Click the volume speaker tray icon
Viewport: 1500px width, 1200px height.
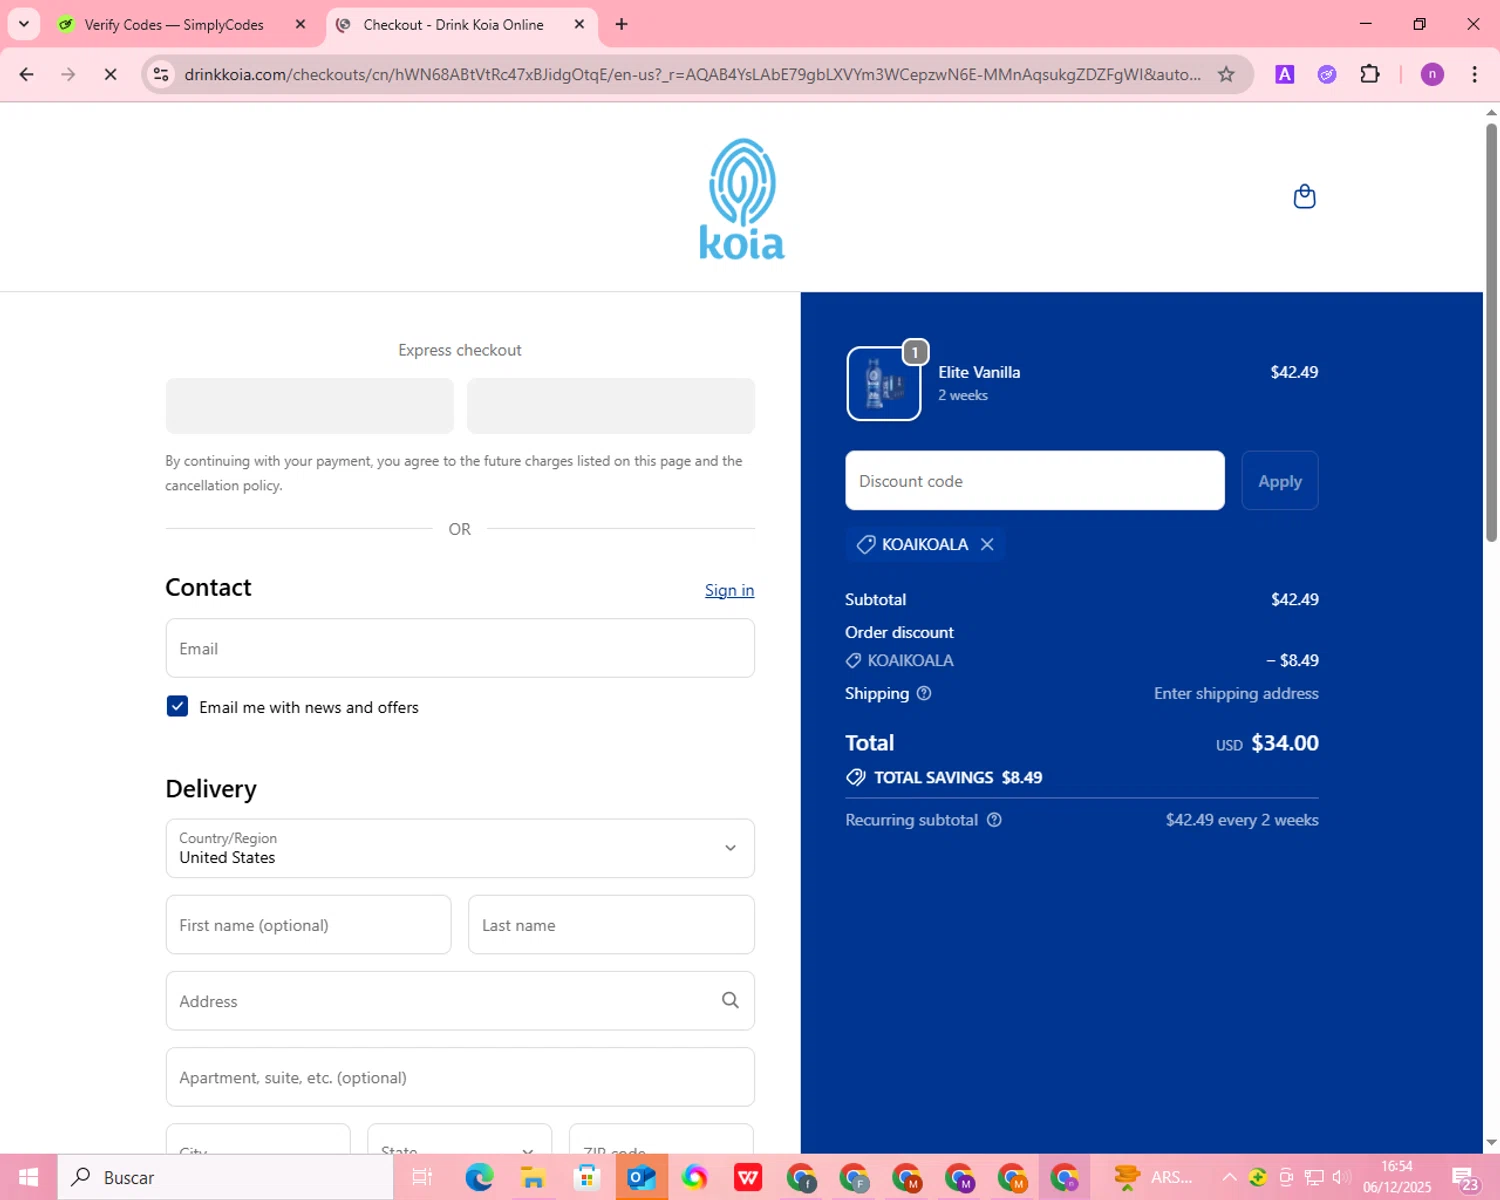(x=1342, y=1177)
